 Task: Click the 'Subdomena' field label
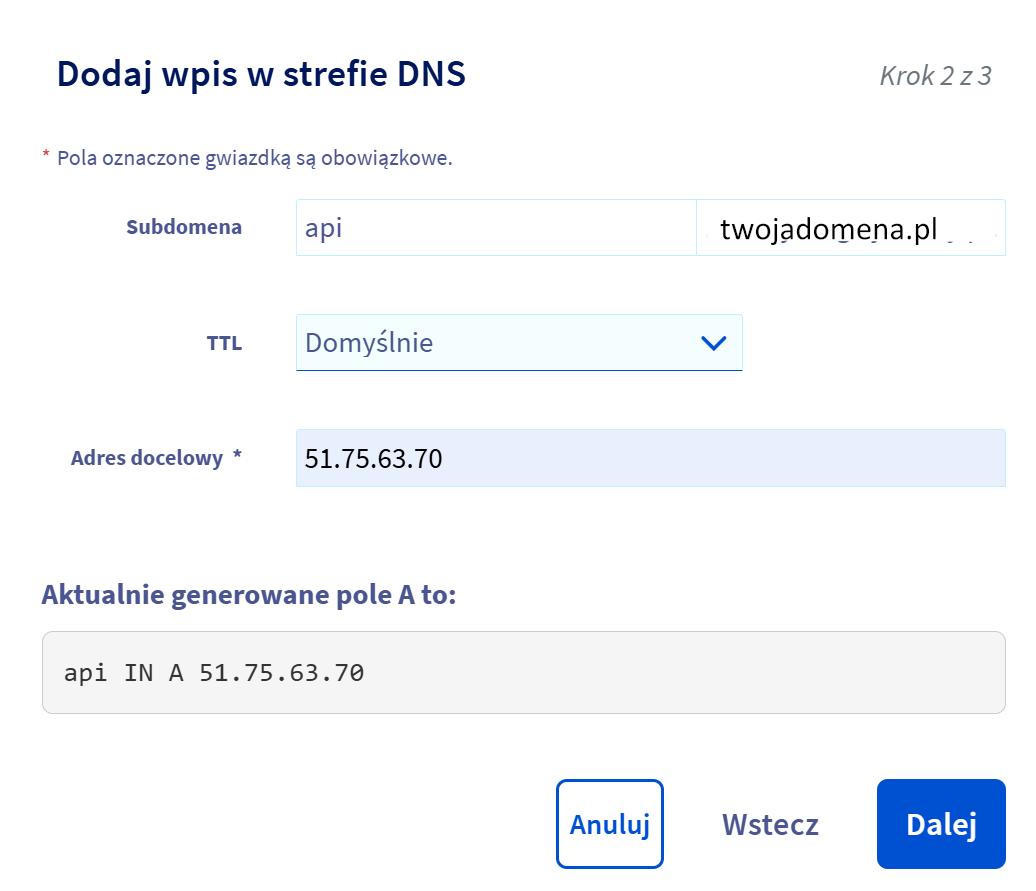tap(184, 227)
